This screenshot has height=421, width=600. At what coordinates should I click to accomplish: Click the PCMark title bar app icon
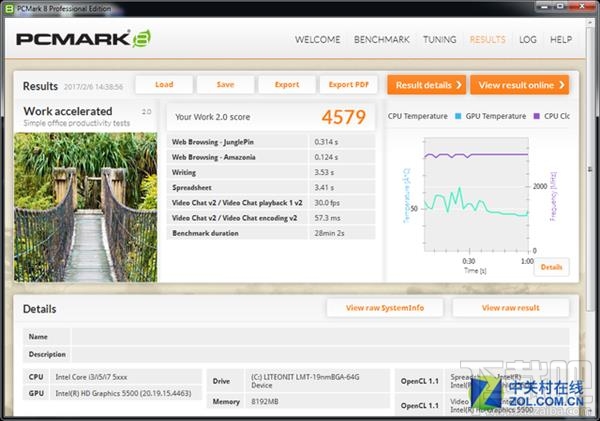click(10, 8)
